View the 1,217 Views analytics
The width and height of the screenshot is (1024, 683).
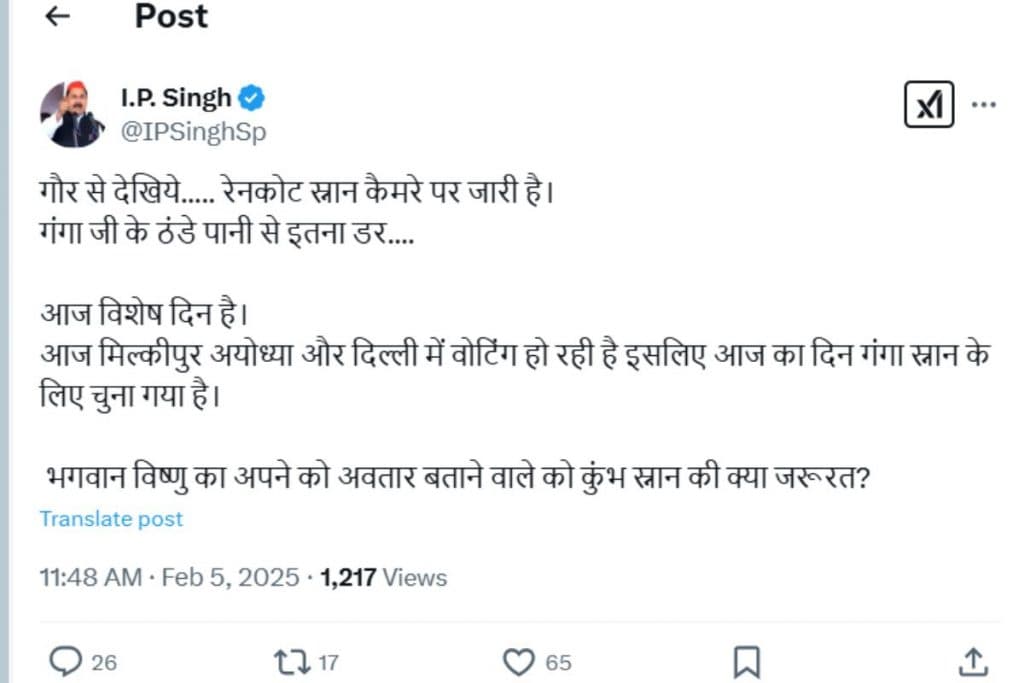(x=383, y=577)
